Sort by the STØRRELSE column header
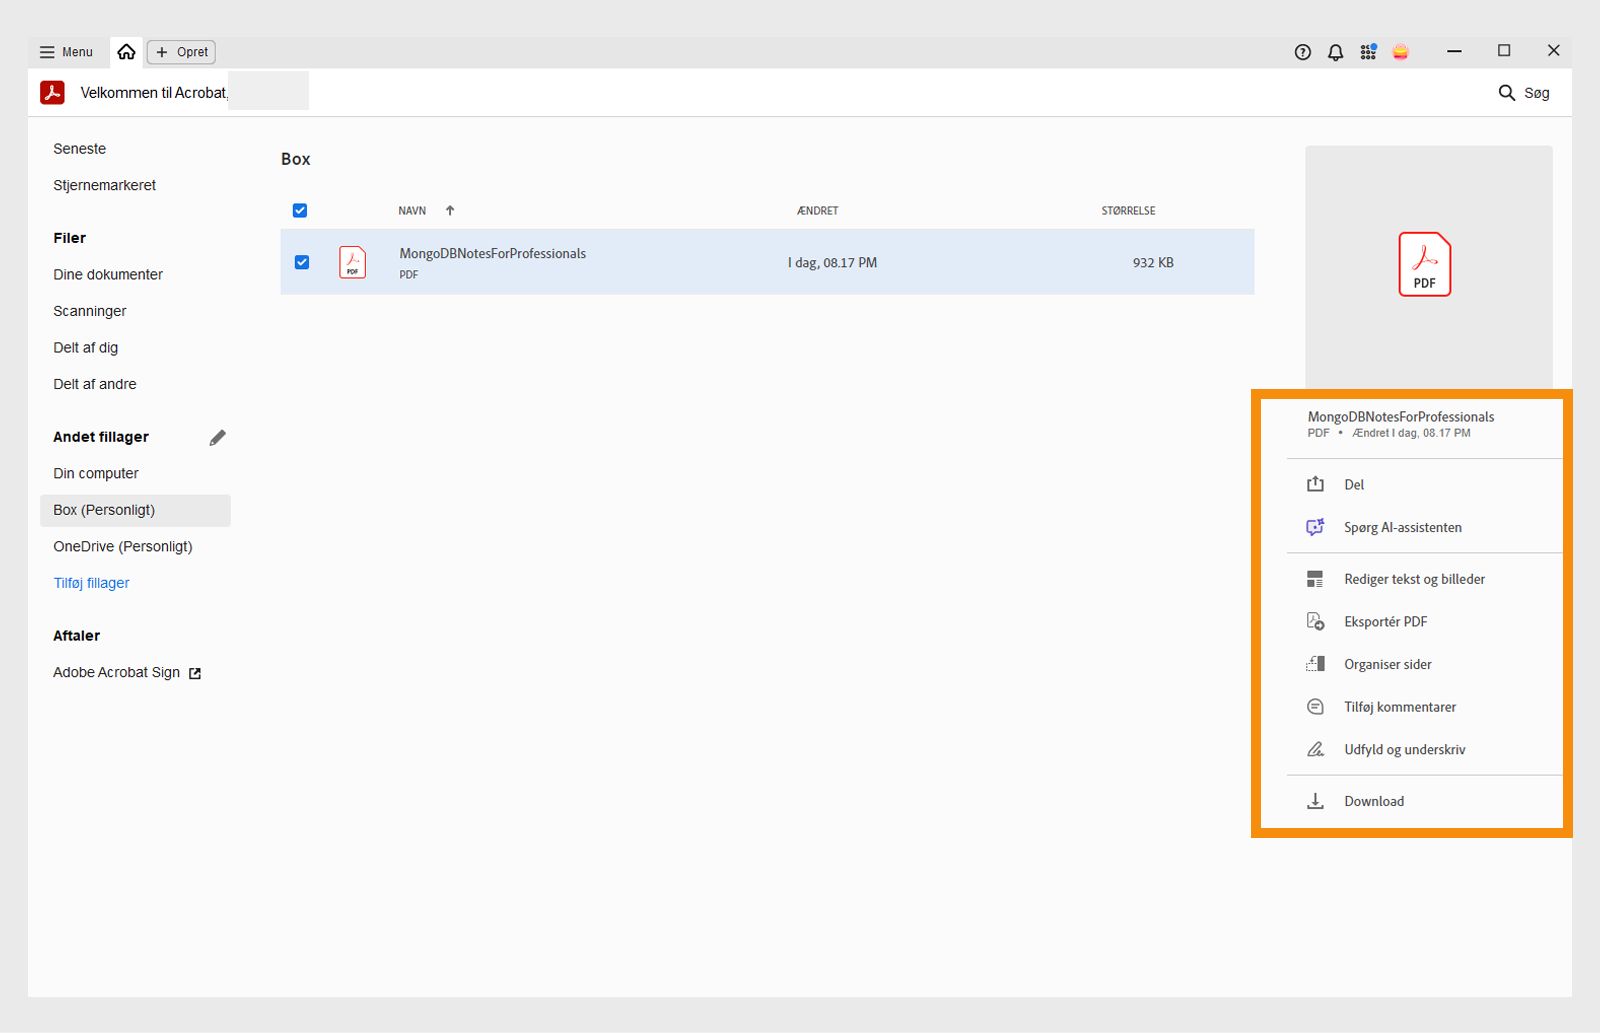This screenshot has width=1600, height=1033. click(x=1128, y=211)
